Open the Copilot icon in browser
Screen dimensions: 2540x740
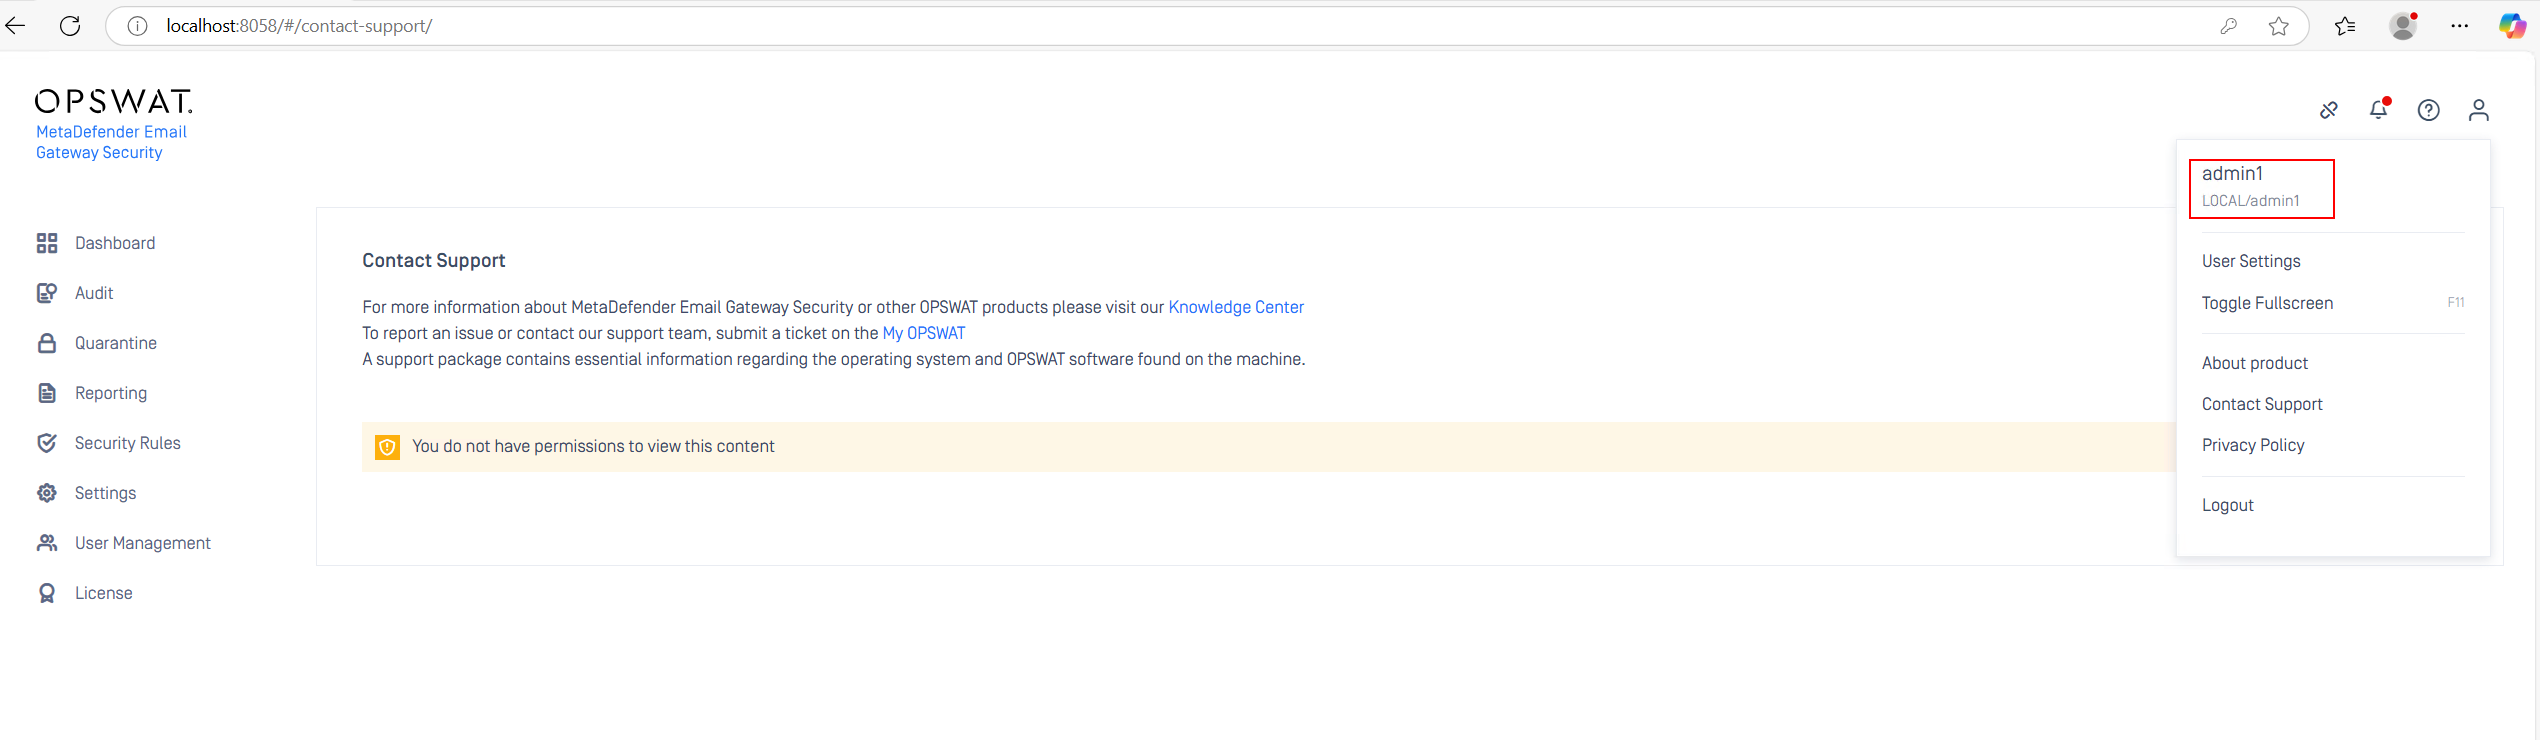click(2512, 26)
